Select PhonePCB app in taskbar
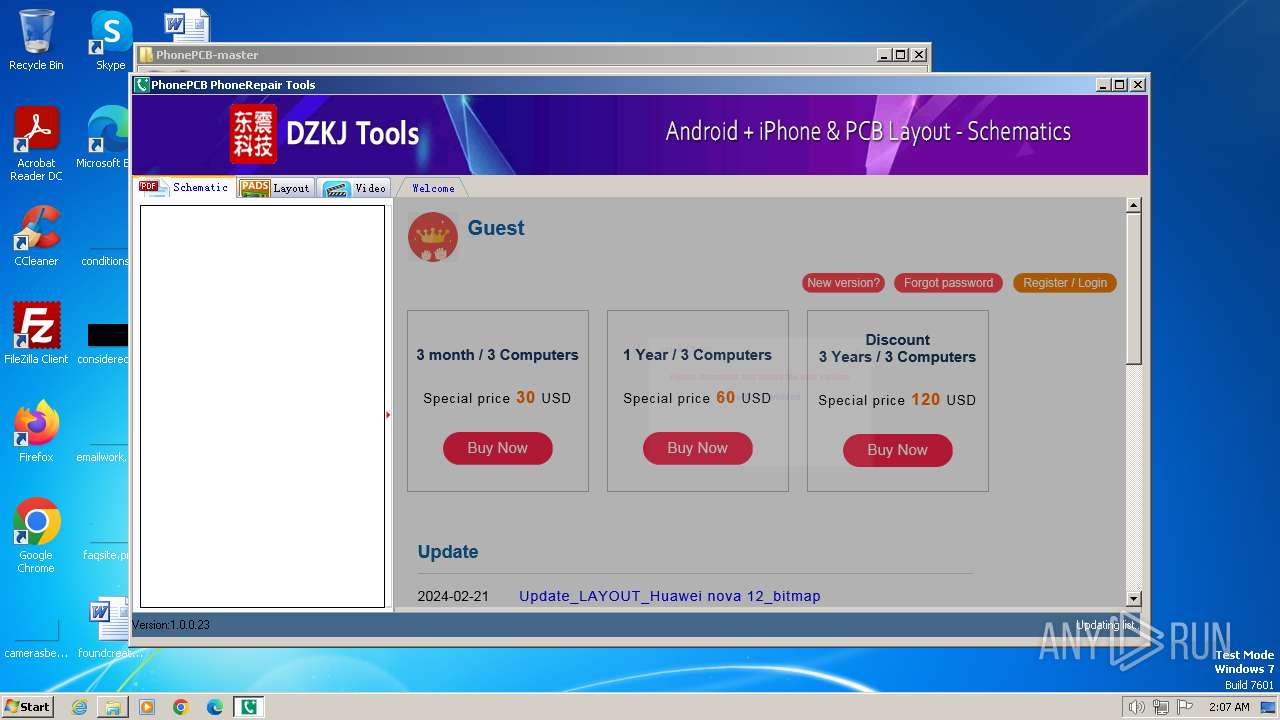The image size is (1280, 720). pyautogui.click(x=249, y=707)
